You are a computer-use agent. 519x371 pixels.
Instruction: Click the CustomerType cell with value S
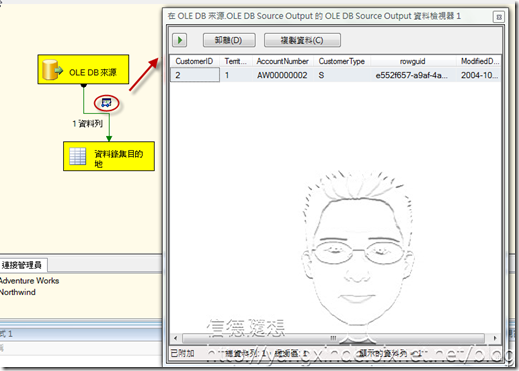point(342,75)
